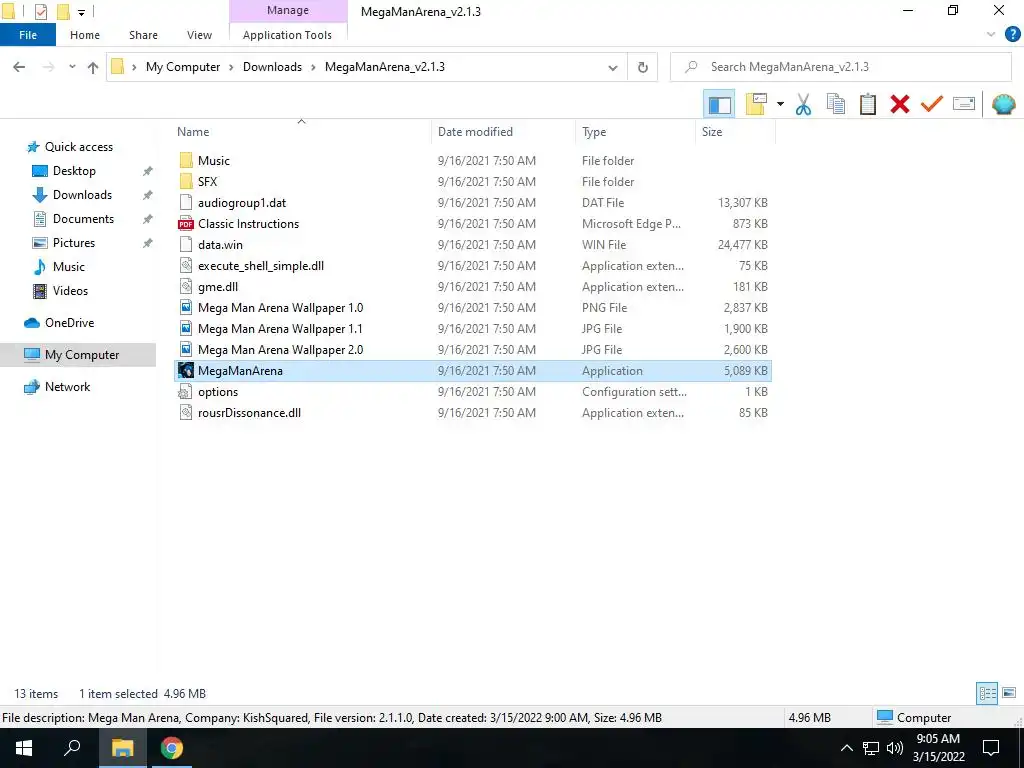Open recent locations dropdown arrow

pos(72,67)
